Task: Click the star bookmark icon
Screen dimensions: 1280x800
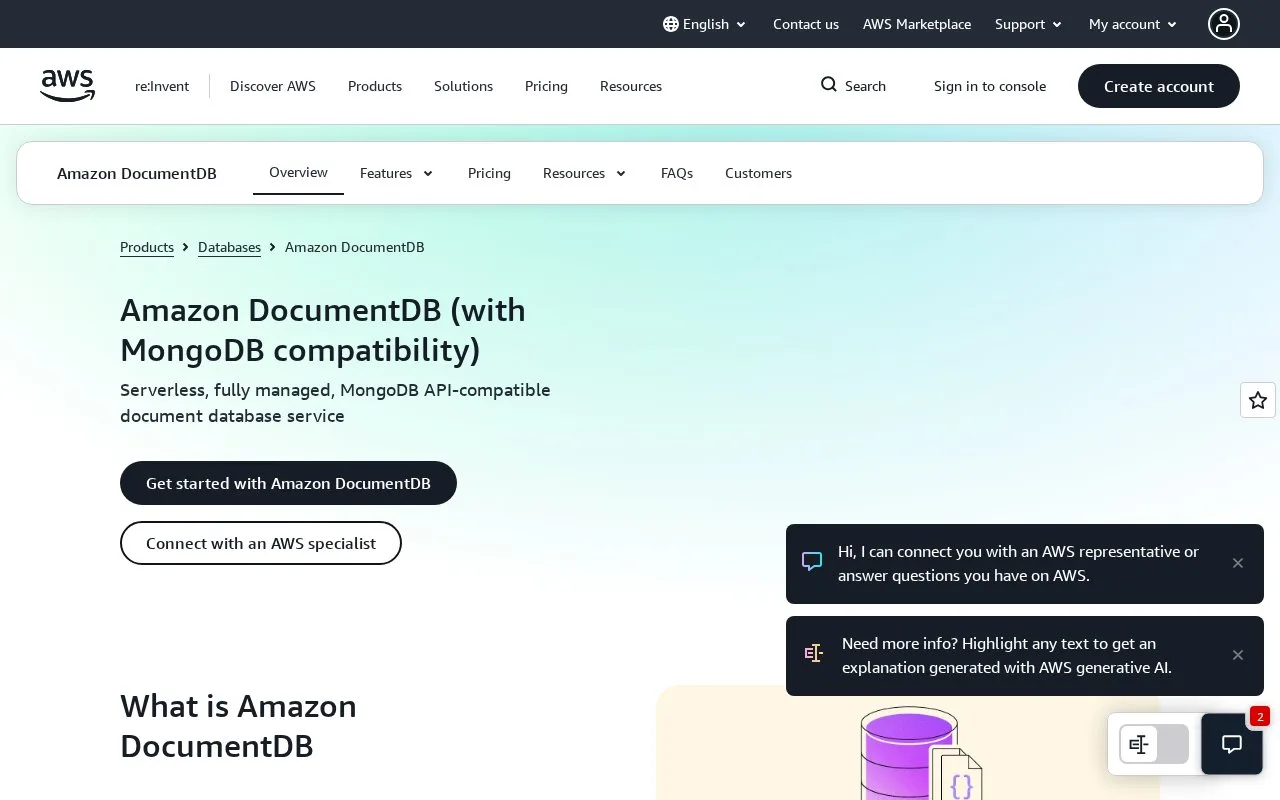Action: pos(1258,400)
